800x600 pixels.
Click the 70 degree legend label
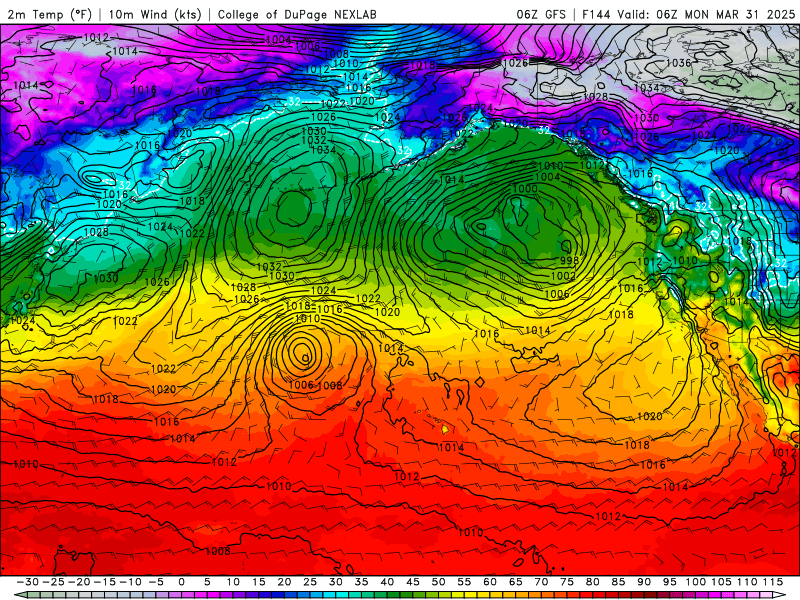click(541, 582)
